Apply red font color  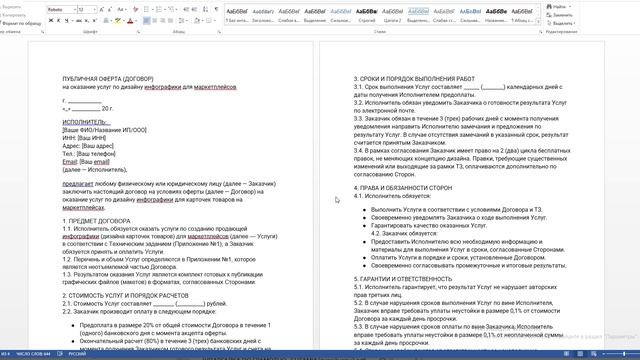click(130, 20)
